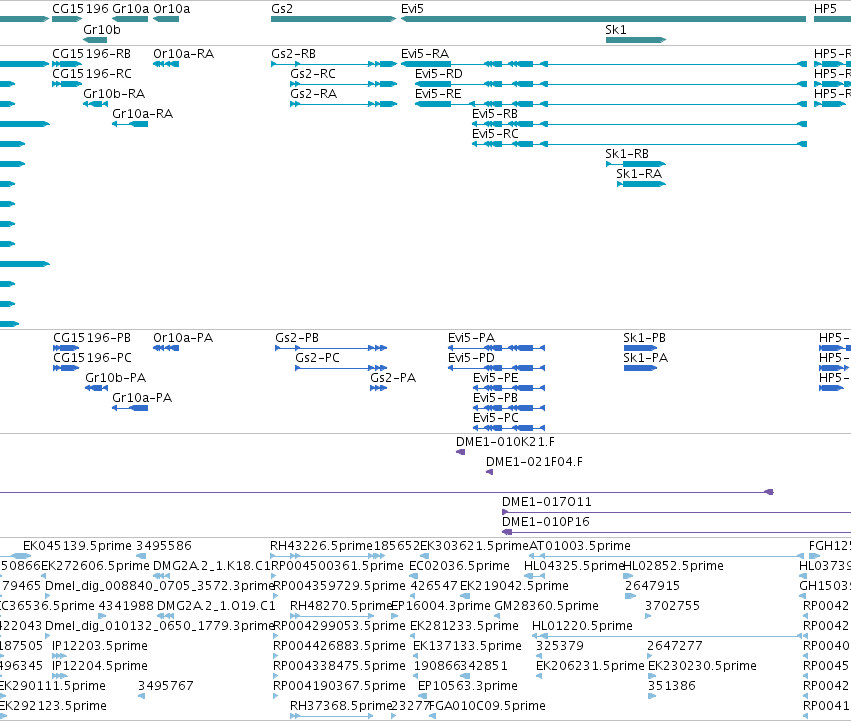This screenshot has width=851, height=721.
Task: Click the Evi5-PE protein feature
Action: click(x=509, y=388)
